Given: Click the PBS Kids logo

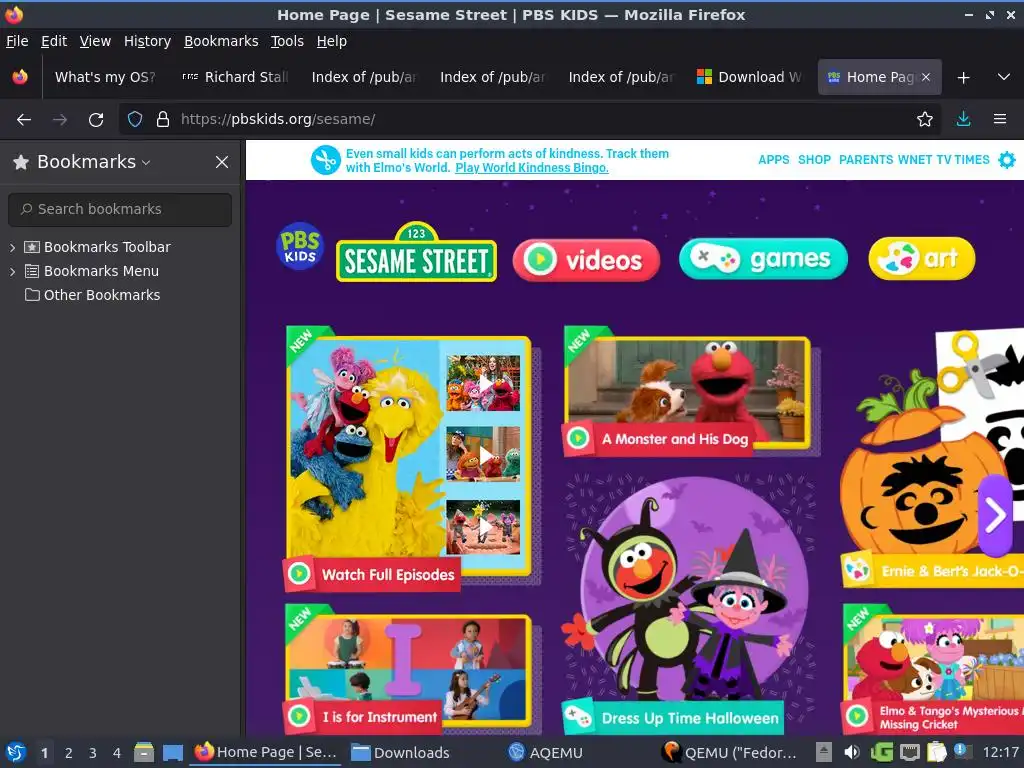Looking at the screenshot, I should (x=300, y=246).
